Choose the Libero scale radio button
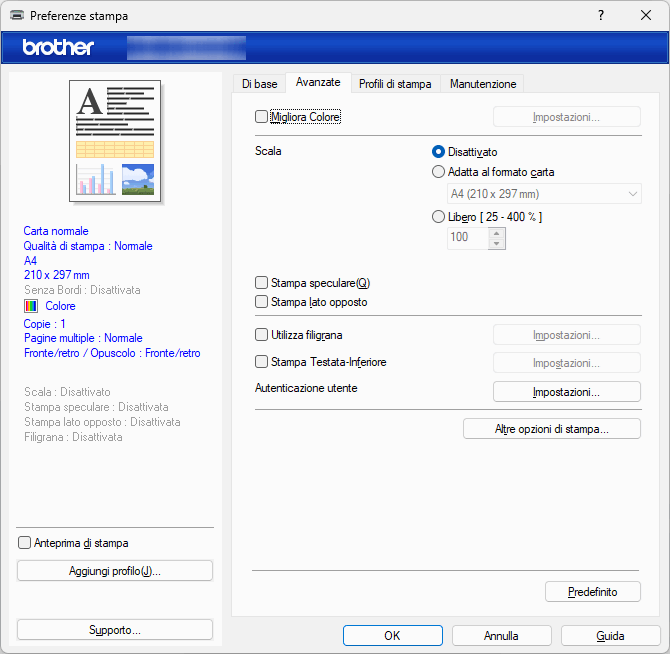670x654 pixels. click(438, 216)
